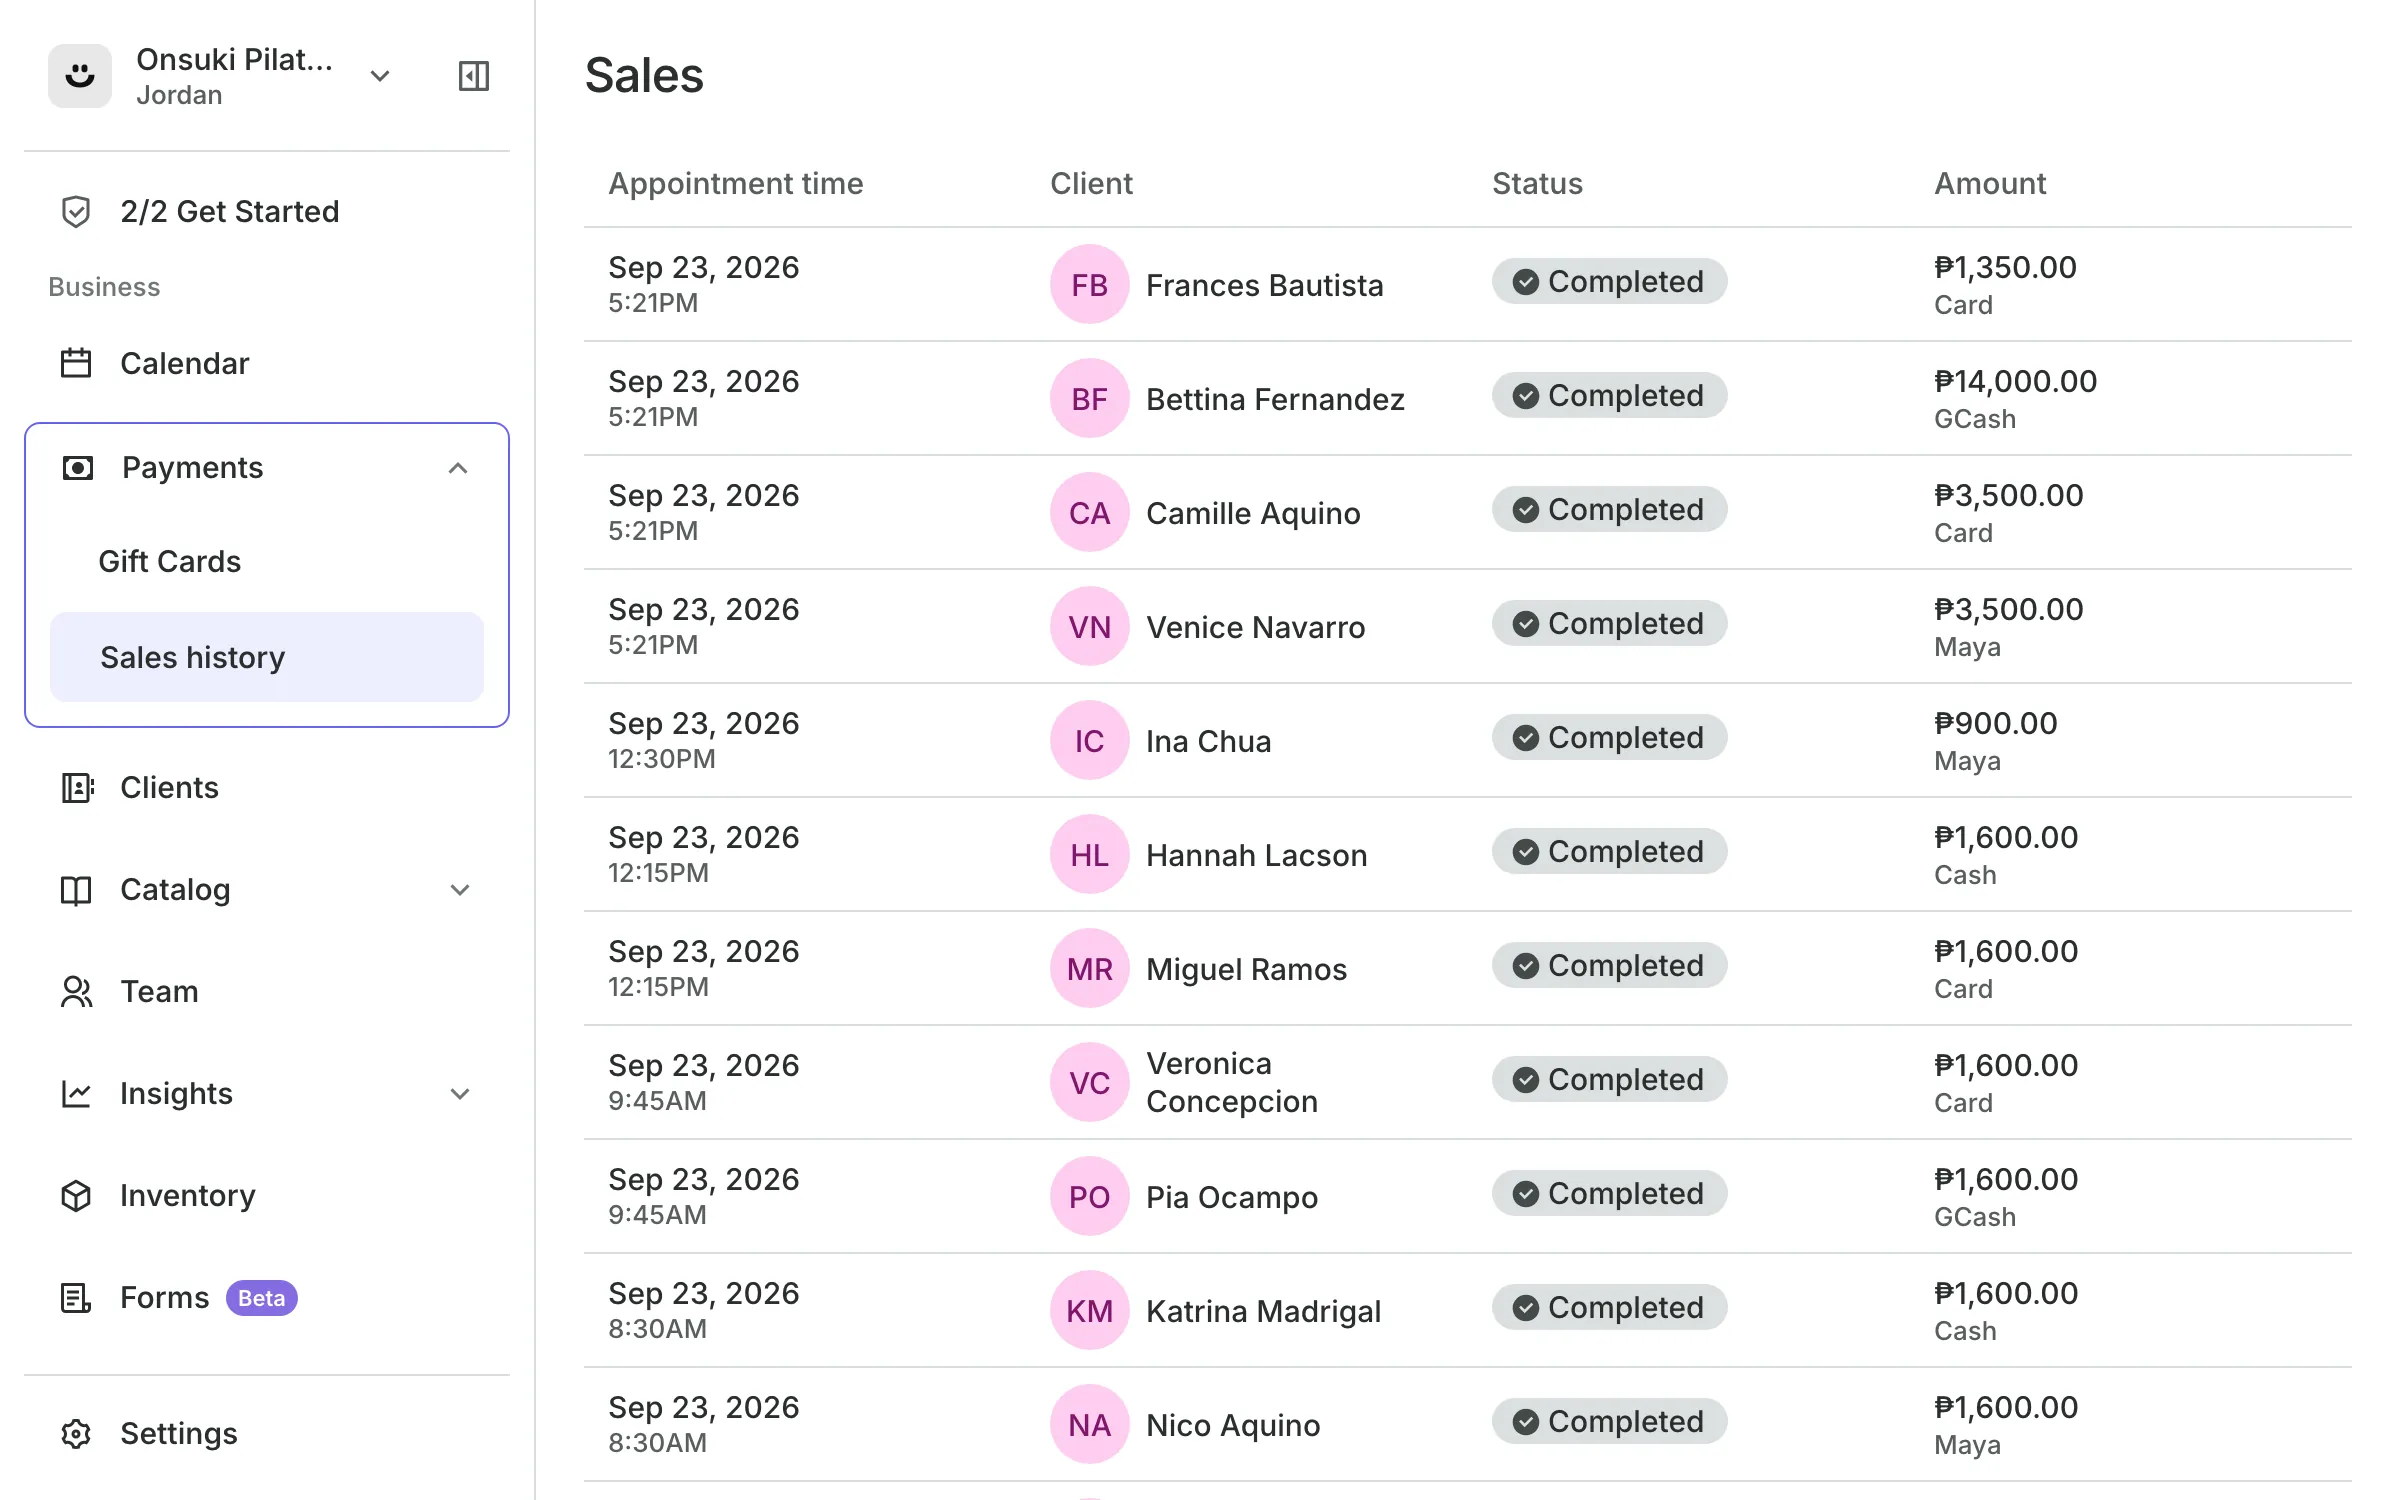
Task: Open Gift Cards submenu item
Action: (170, 561)
